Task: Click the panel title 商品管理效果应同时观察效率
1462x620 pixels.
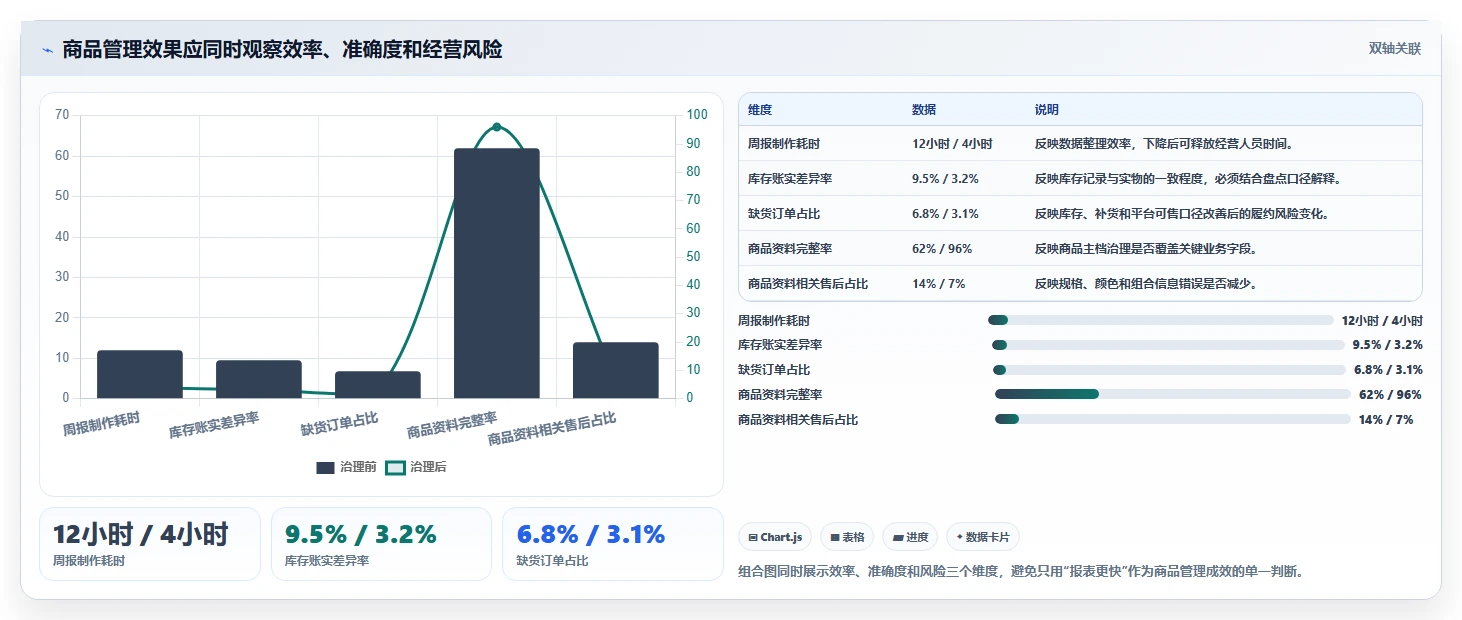Action: point(282,49)
